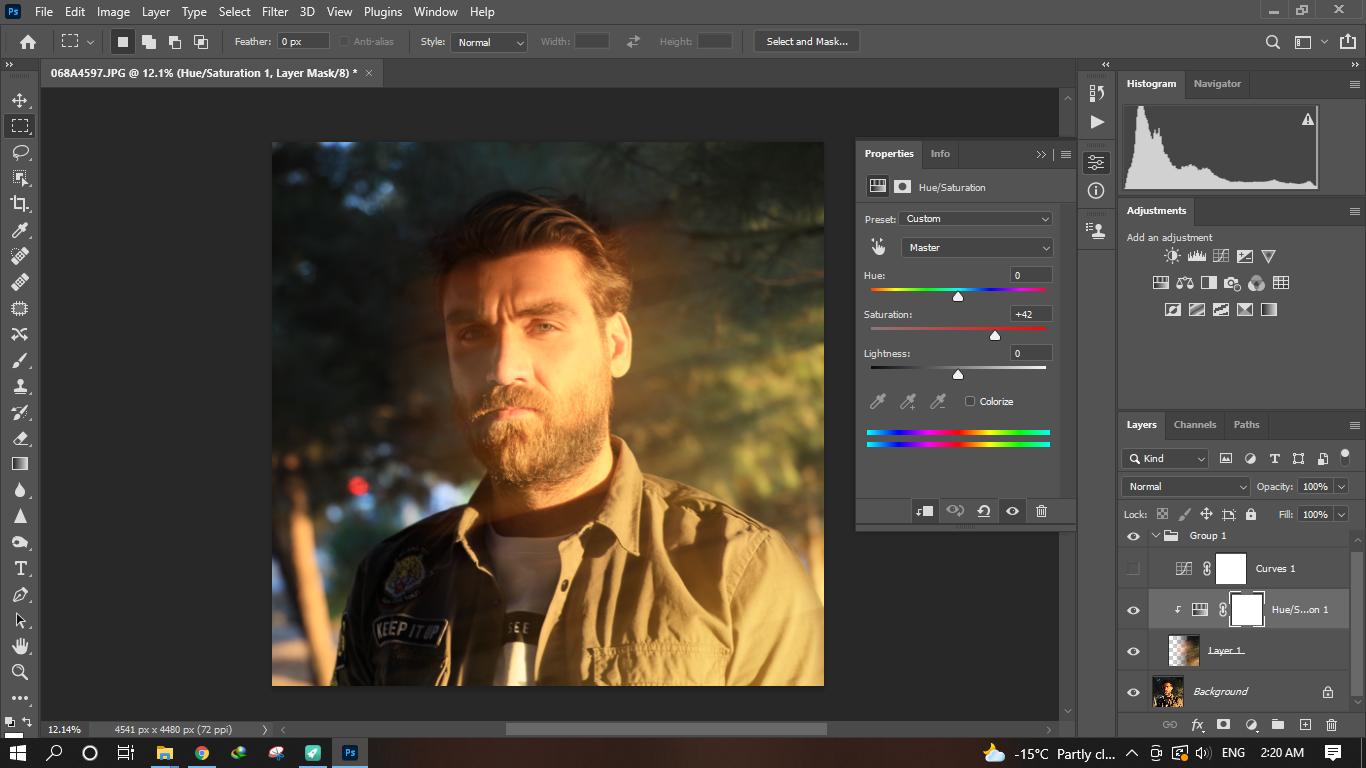The image size is (1366, 768).
Task: Open the Play actions panel icon
Action: point(1097,122)
